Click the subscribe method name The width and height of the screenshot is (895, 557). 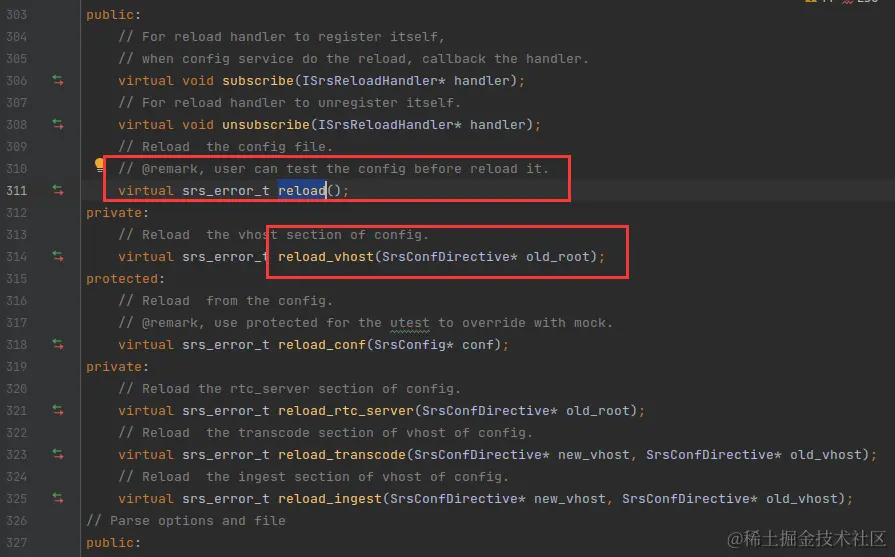[x=258, y=80]
